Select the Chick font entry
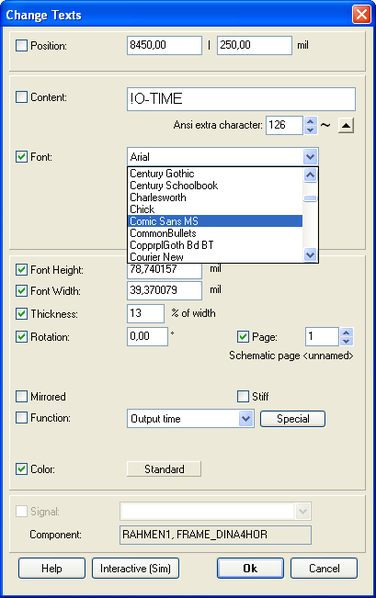Image resolution: width=376 pixels, height=598 pixels. click(215, 209)
